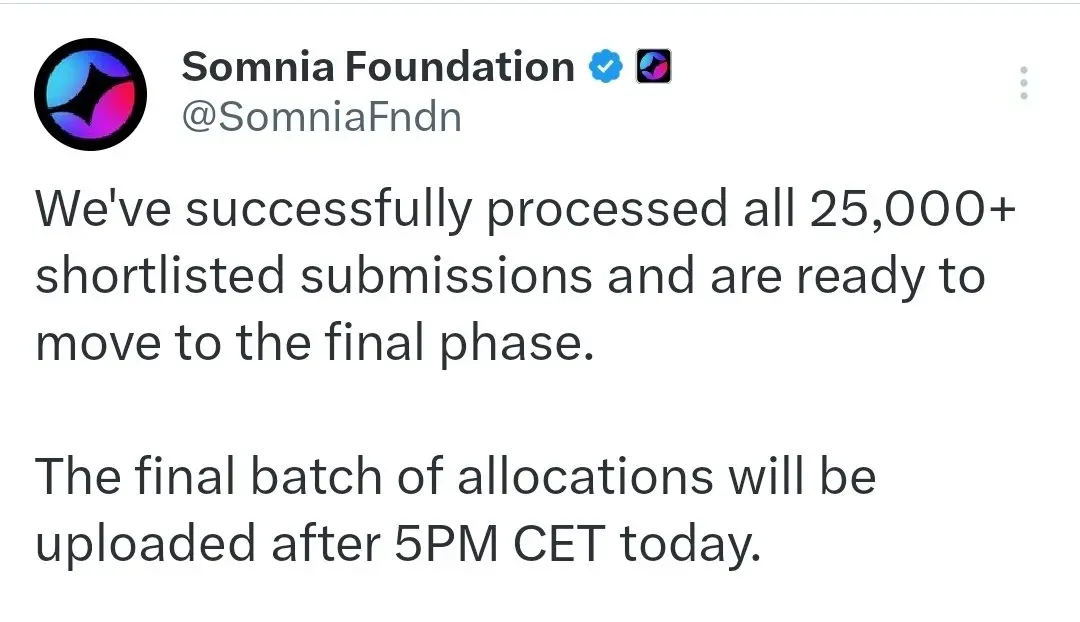The width and height of the screenshot is (1080, 622).
Task: Click the paragraph about shortlisted submissions
Action: pyautogui.click(x=525, y=276)
